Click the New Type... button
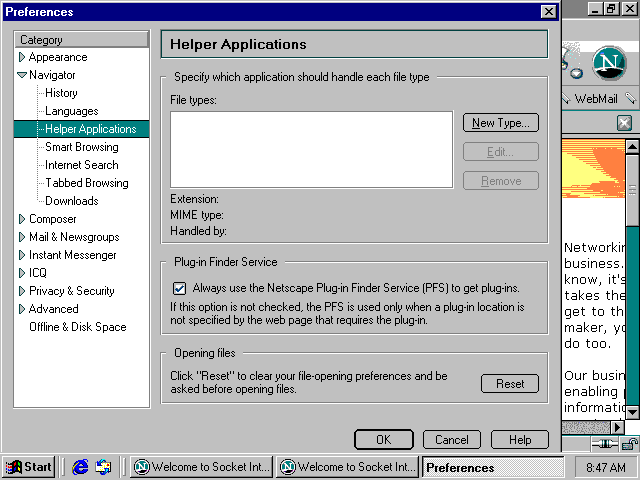This screenshot has width=640, height=480. point(501,123)
